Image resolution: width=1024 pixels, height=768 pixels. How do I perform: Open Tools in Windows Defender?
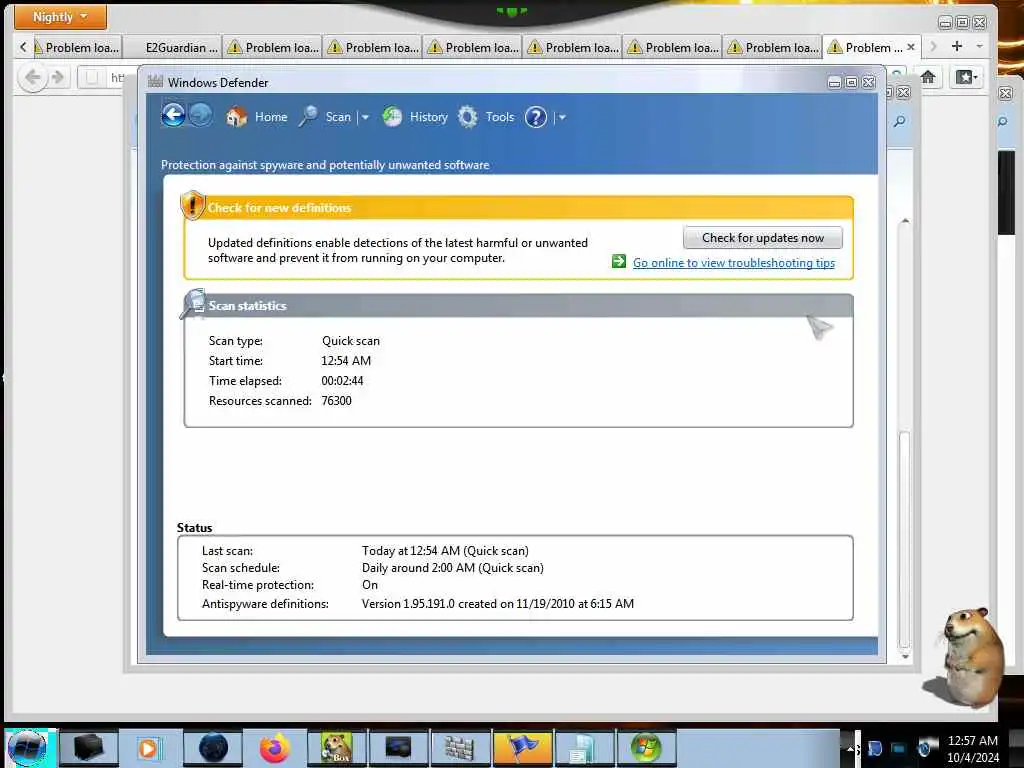[x=500, y=117]
